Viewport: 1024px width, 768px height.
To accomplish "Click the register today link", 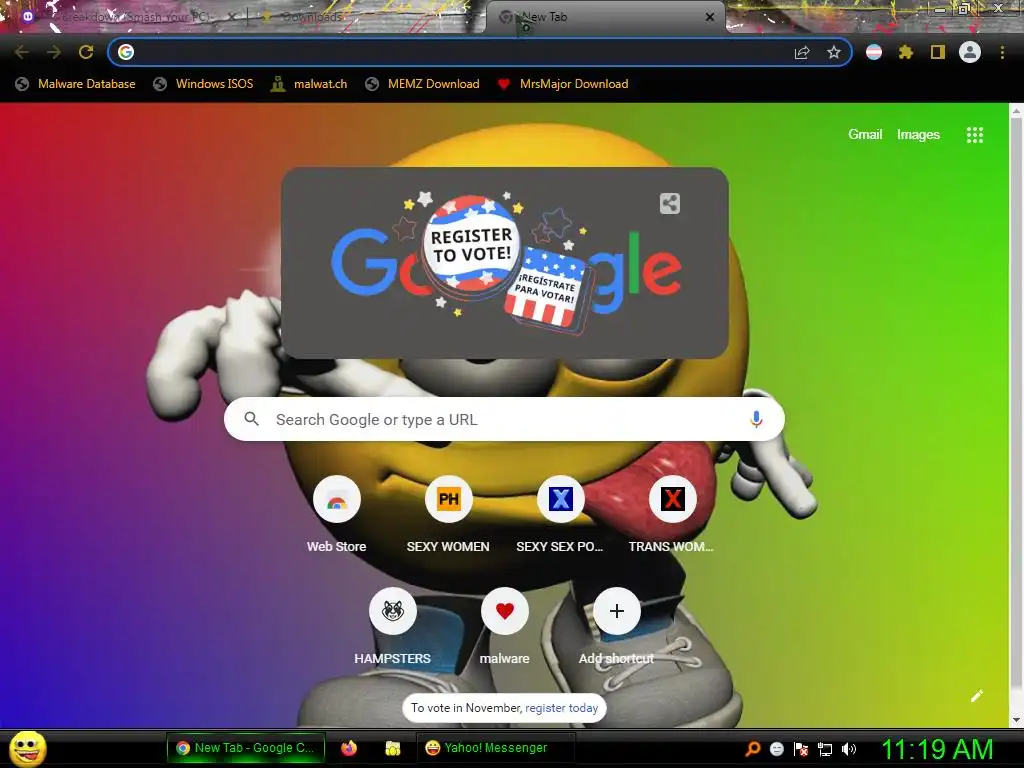I will (562, 708).
